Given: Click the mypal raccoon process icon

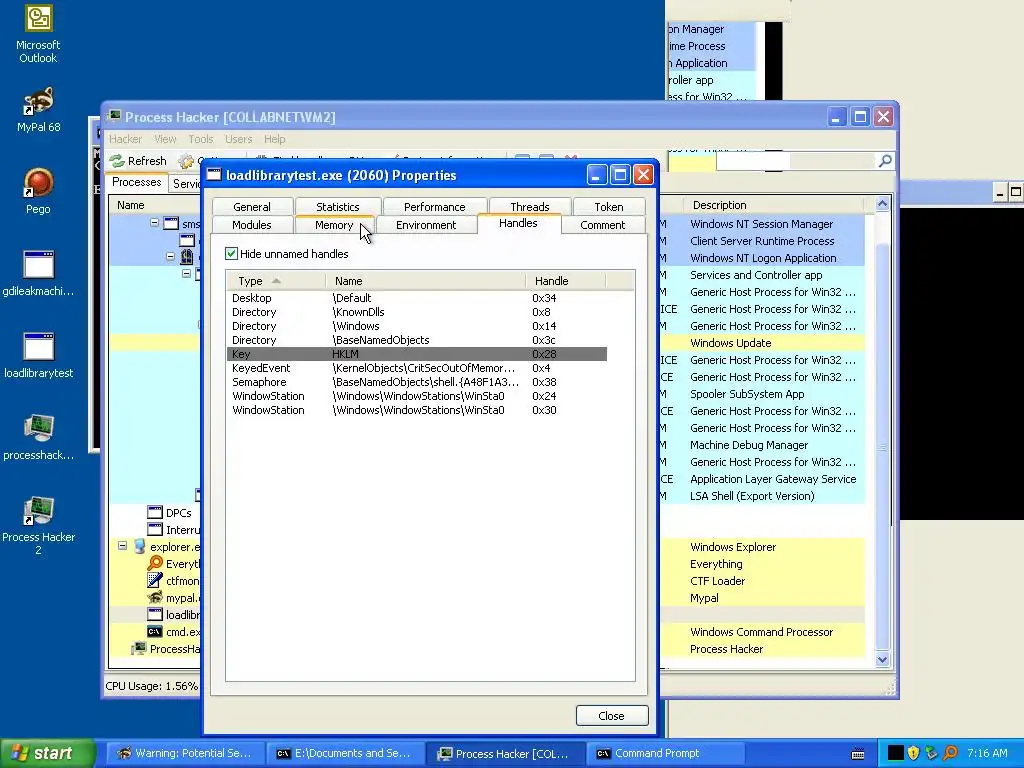Looking at the screenshot, I should coord(155,598).
